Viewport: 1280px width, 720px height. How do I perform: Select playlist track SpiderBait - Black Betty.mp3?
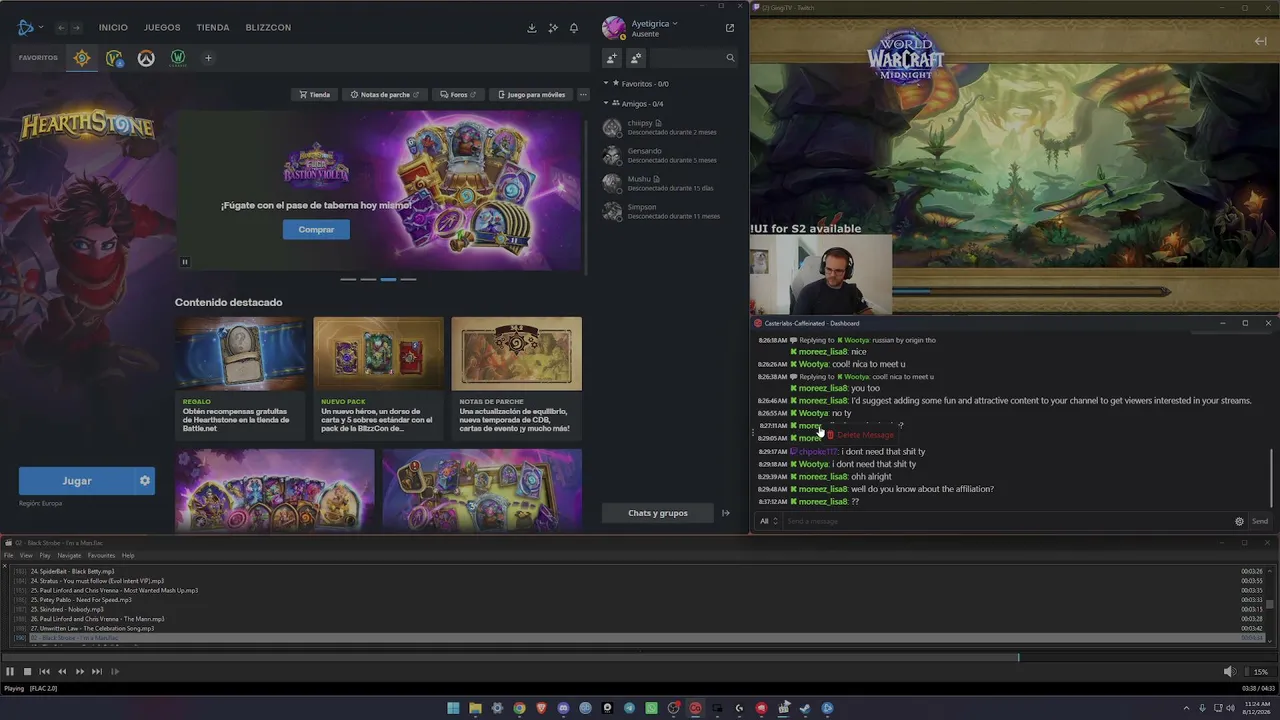(x=640, y=571)
